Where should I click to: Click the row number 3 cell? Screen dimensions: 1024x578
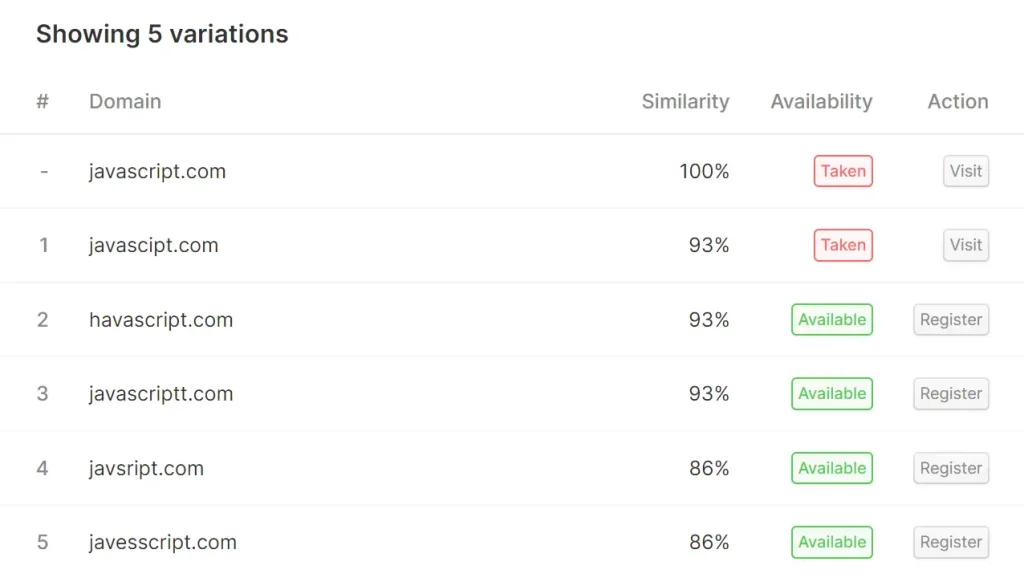43,393
